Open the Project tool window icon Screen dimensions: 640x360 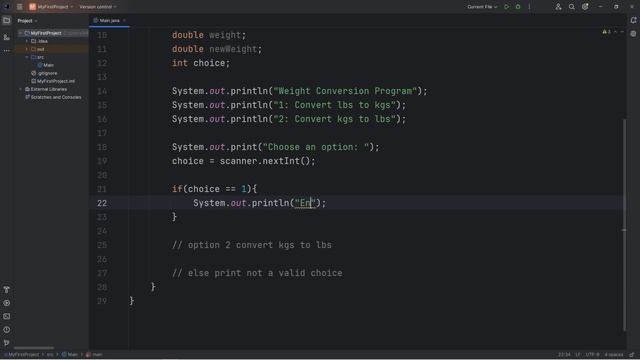7,20
